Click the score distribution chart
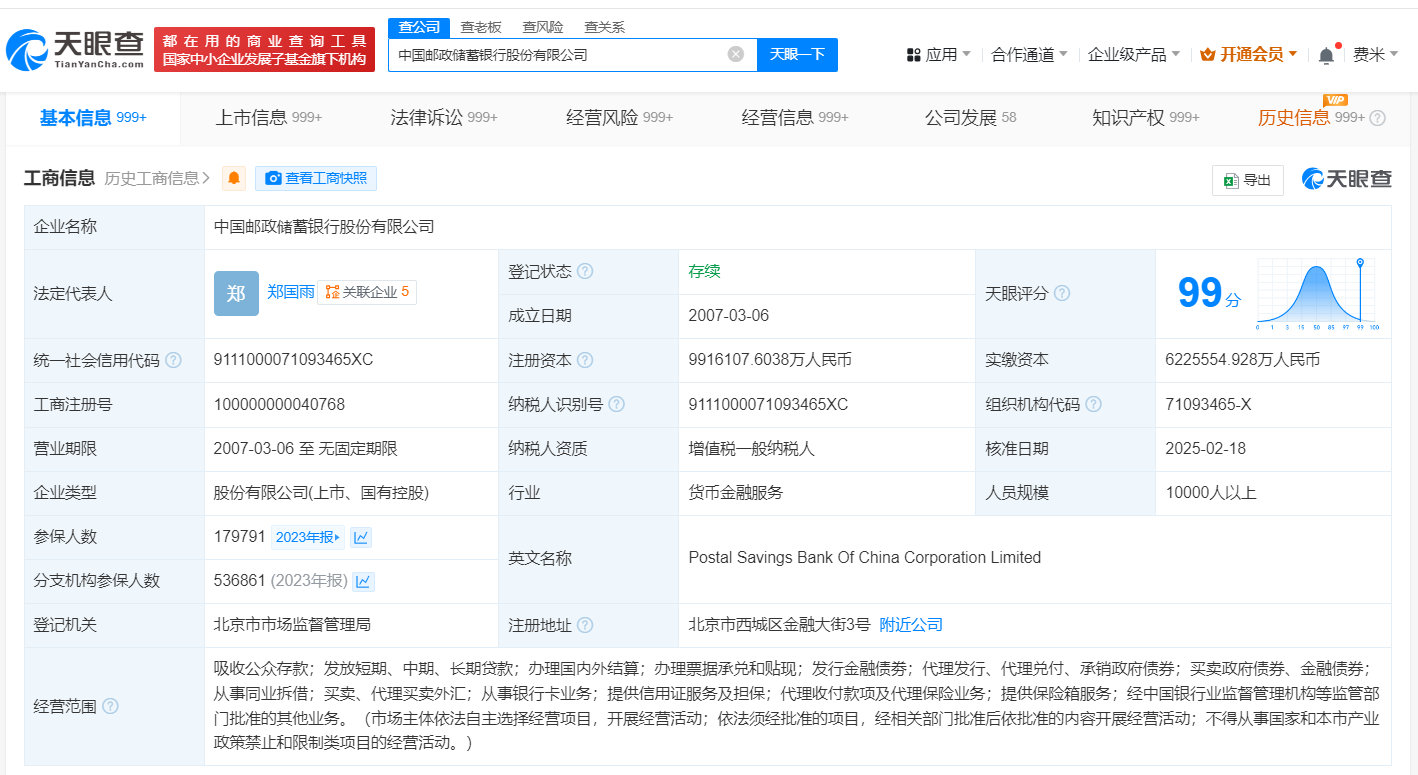 pos(1319,294)
